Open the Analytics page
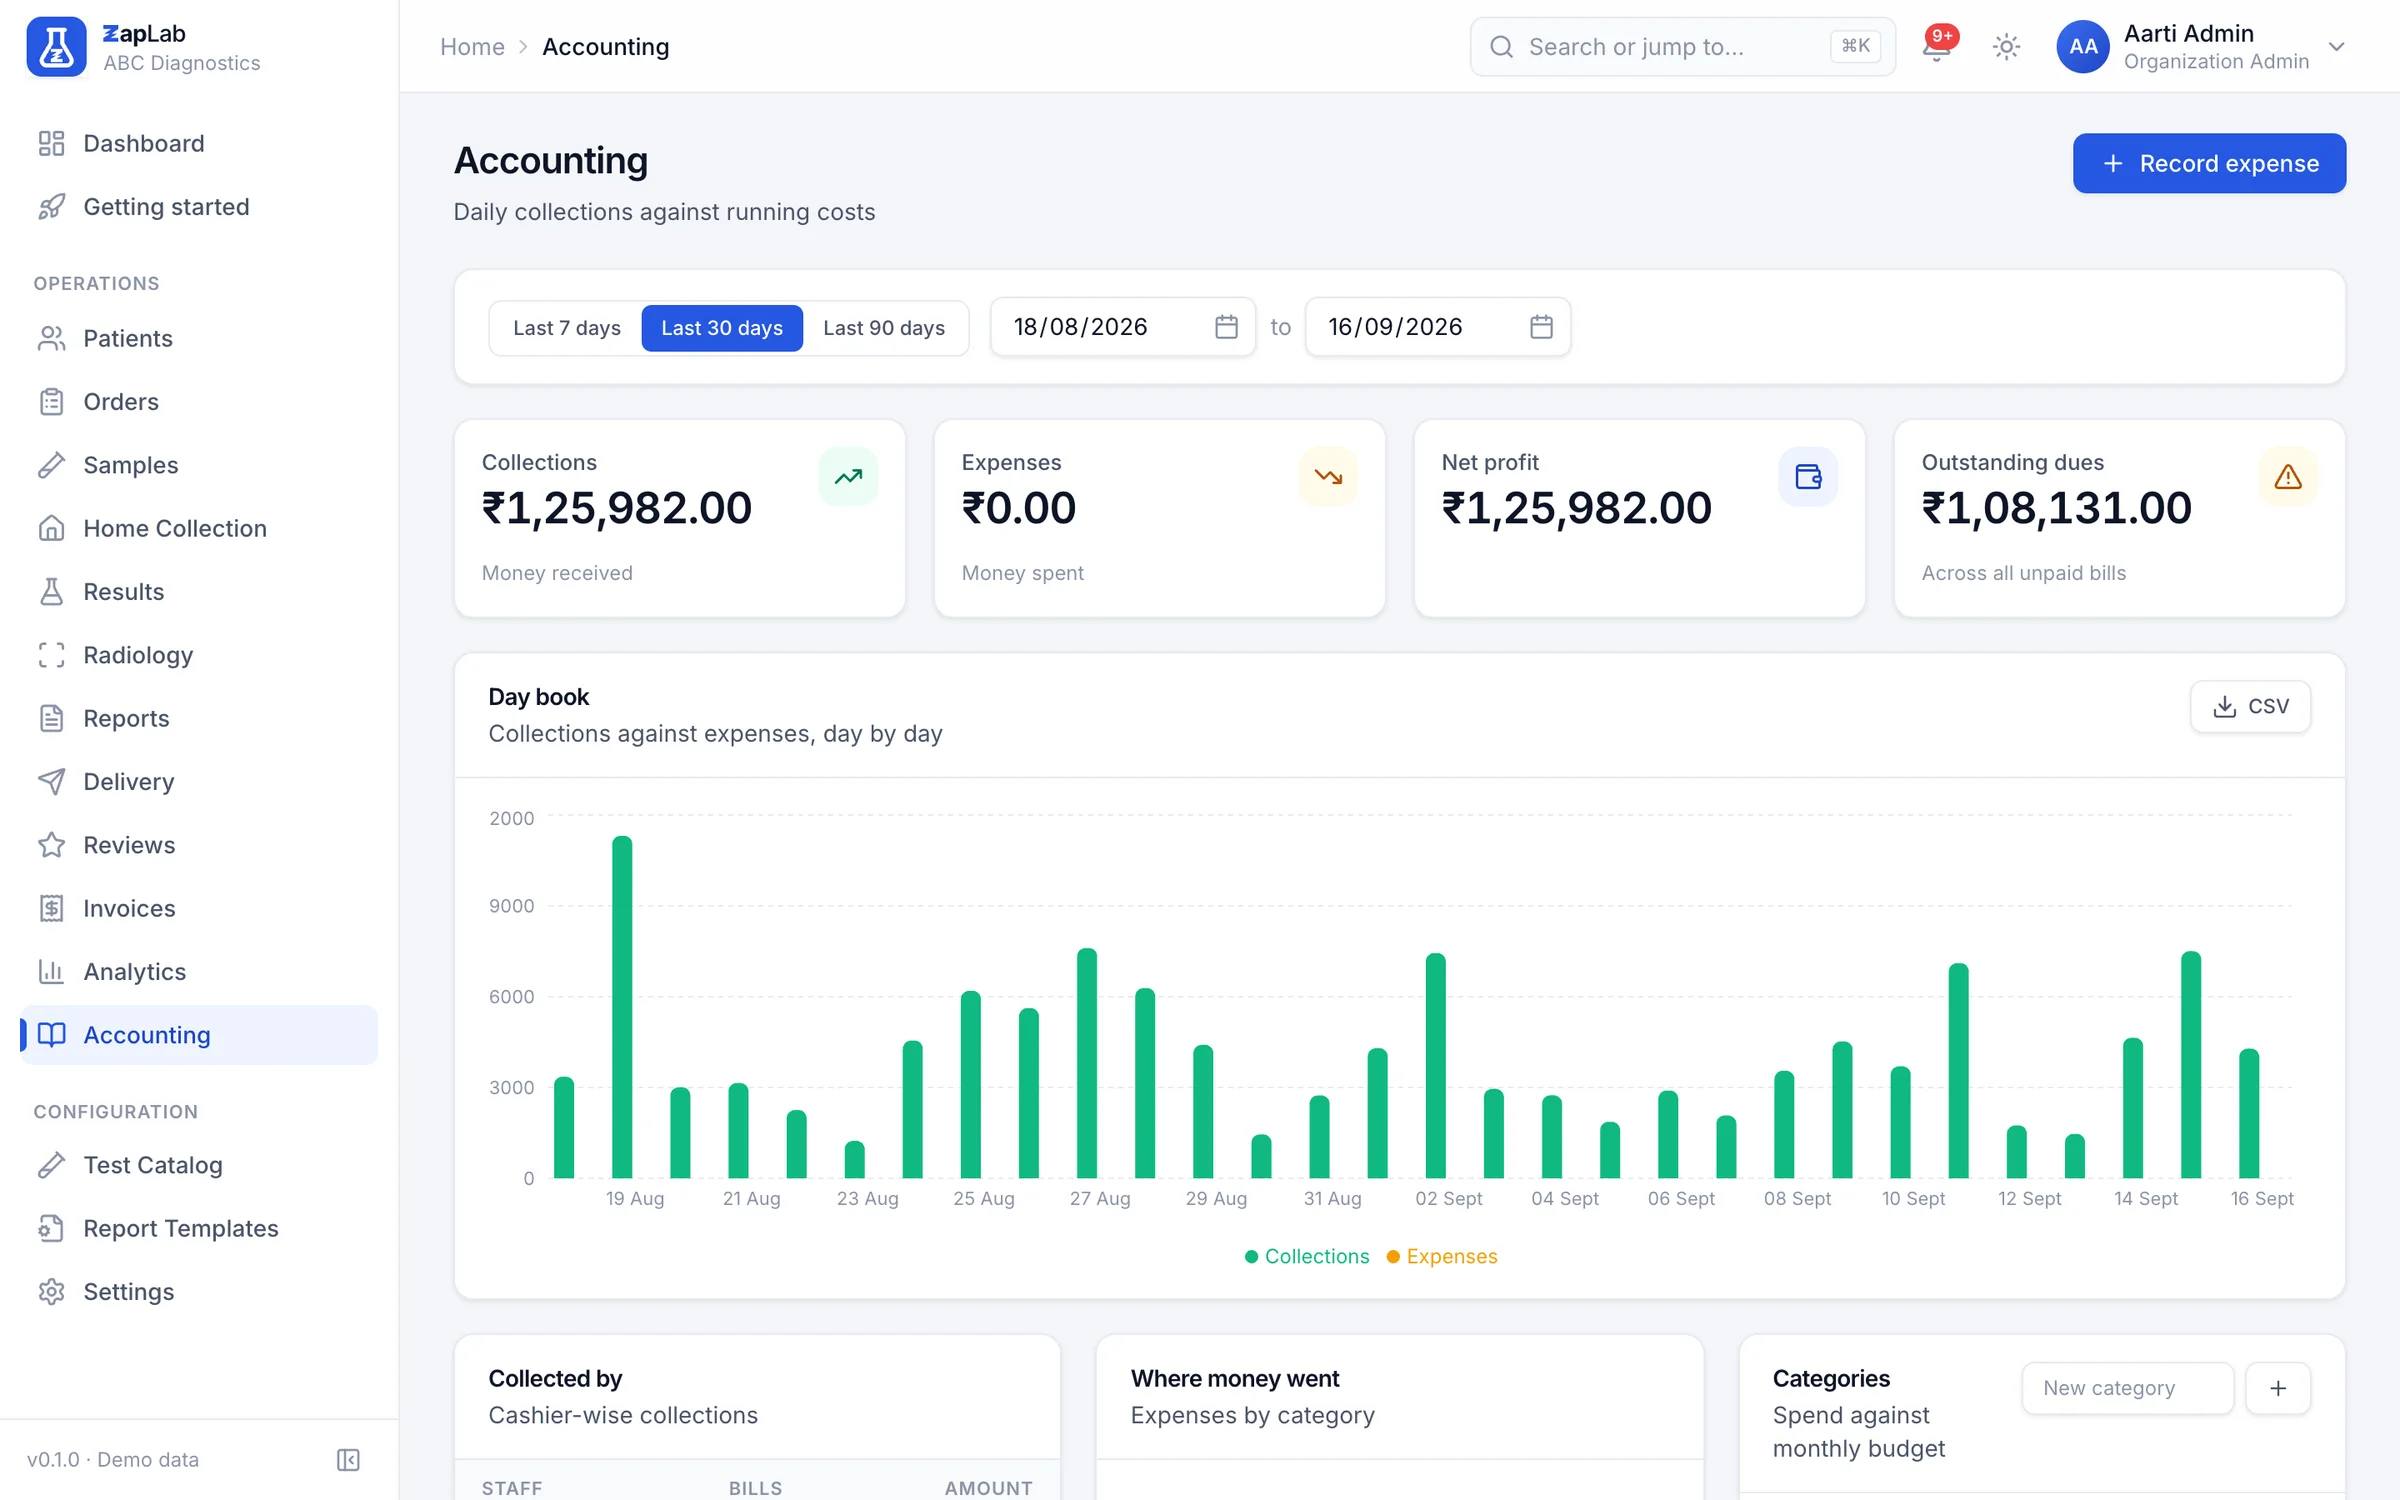Screen dimensions: 2400x1500 [x=199, y=972]
